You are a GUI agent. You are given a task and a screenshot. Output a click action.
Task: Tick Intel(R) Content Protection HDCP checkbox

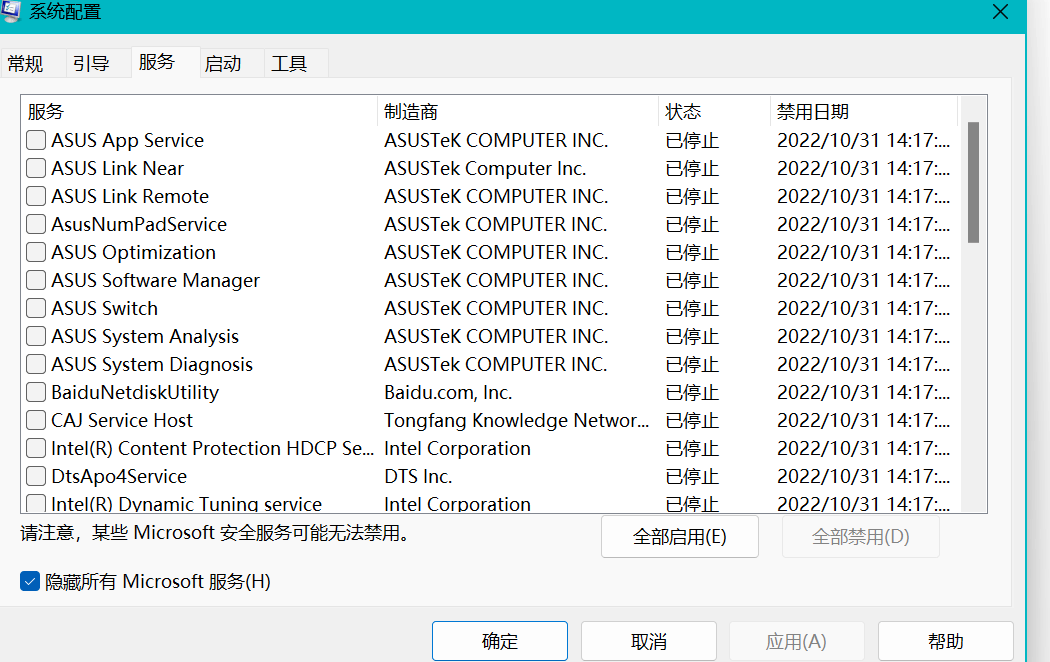[x=36, y=448]
